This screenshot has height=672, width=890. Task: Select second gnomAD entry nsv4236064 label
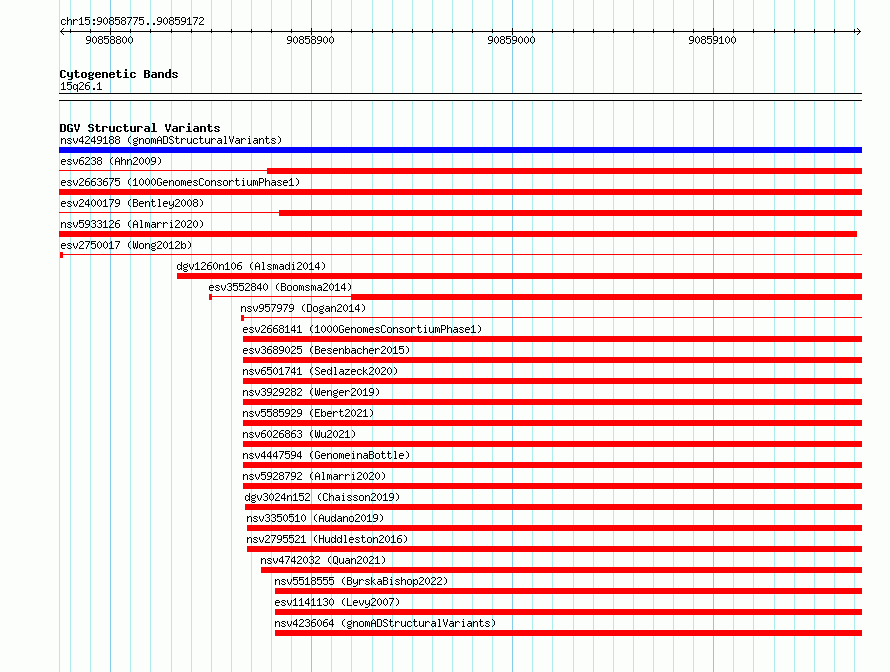coord(385,623)
